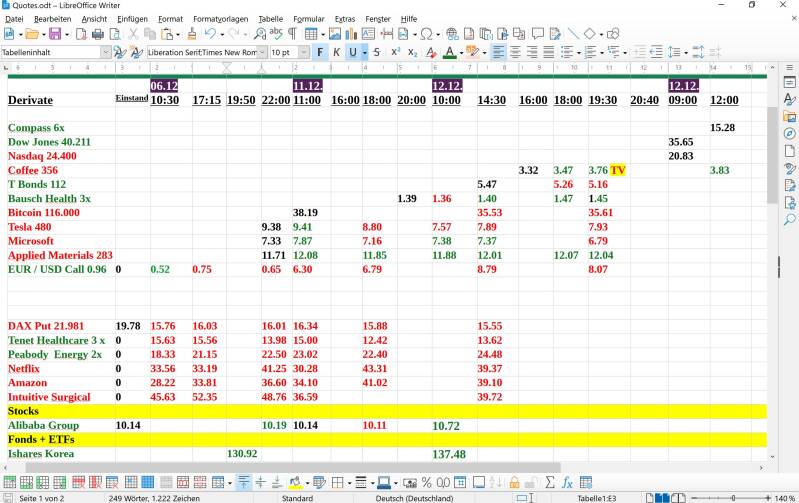Clear direct formatting
This screenshot has width=799, height=503.
coord(431,52)
